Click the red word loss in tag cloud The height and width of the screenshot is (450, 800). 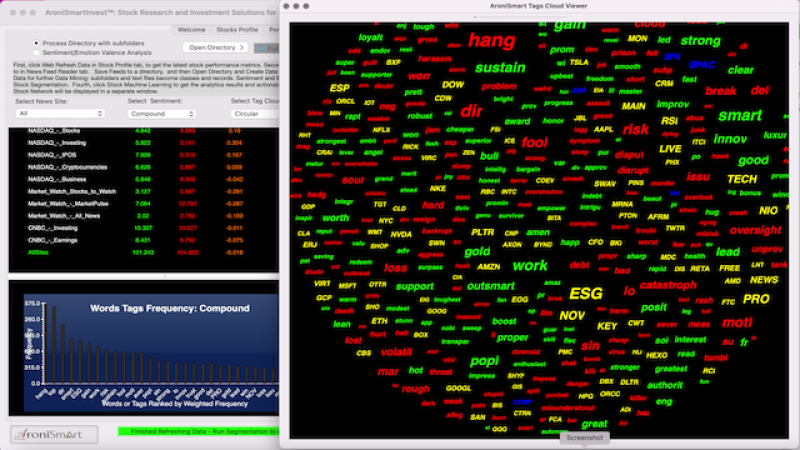[x=395, y=268]
